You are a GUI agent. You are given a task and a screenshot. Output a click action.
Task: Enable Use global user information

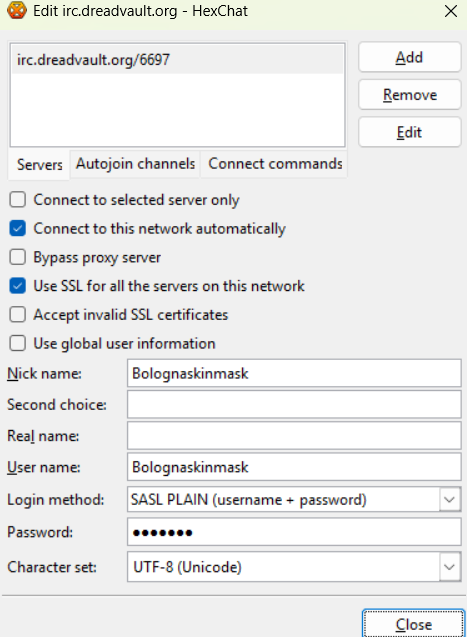coord(17,343)
